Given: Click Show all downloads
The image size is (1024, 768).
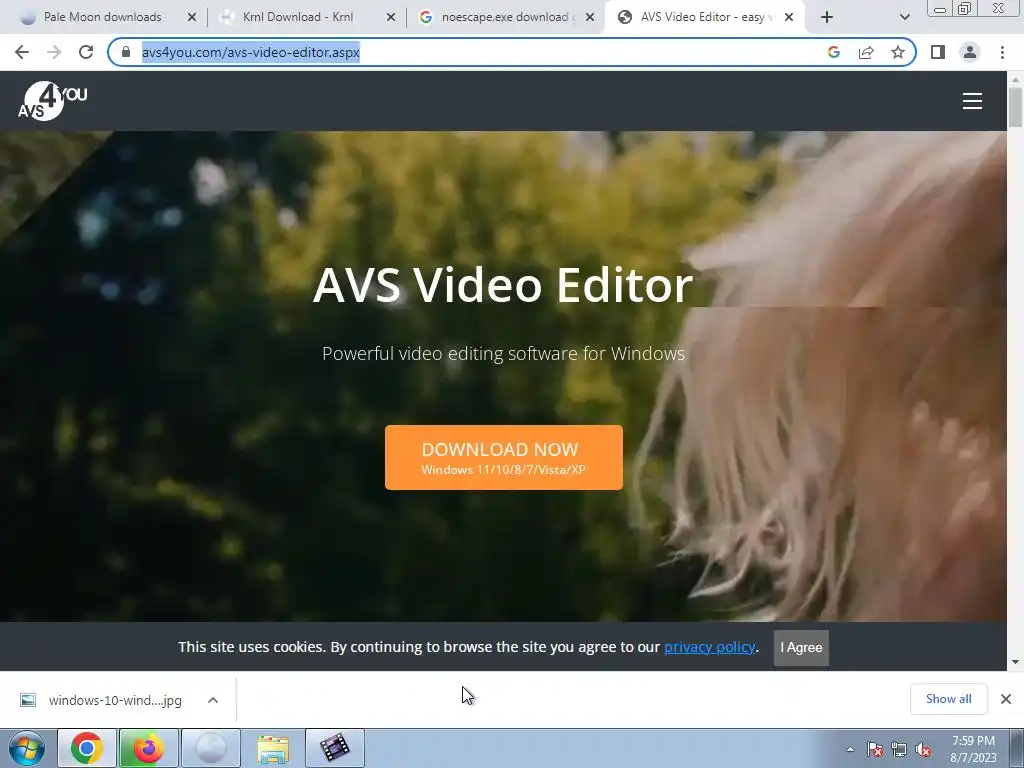Looking at the screenshot, I should click(x=948, y=699).
